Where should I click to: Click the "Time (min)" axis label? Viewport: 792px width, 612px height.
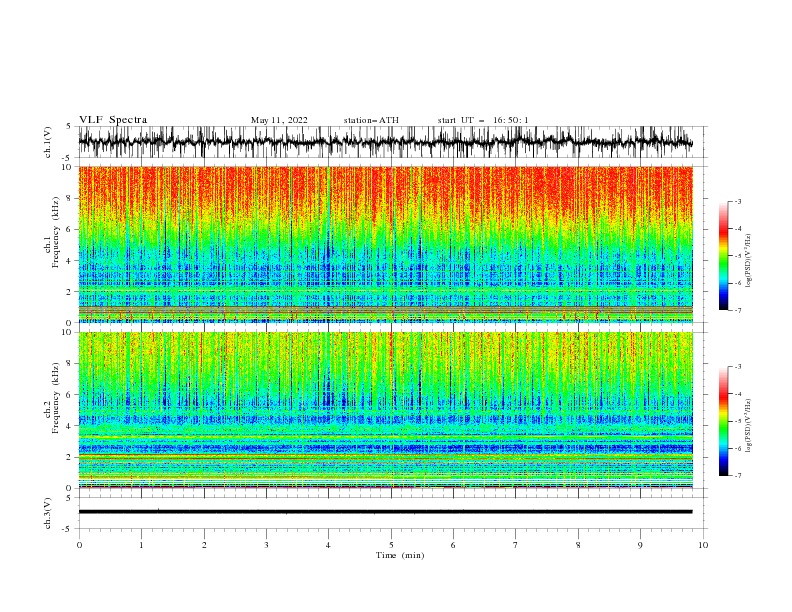point(400,555)
